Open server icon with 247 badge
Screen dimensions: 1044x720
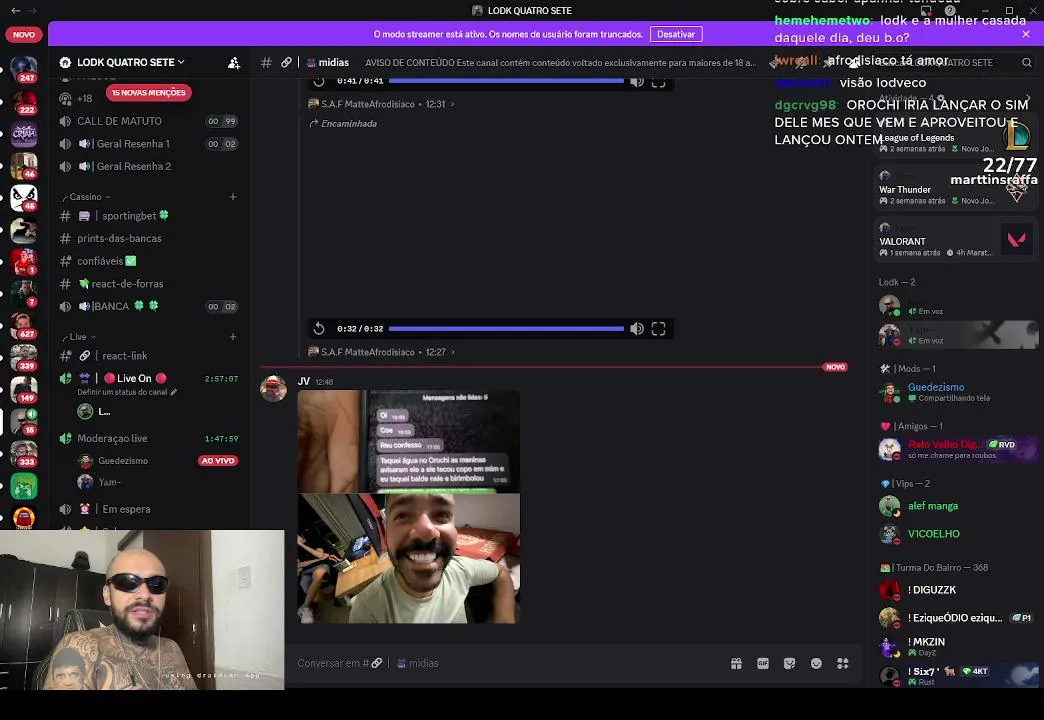coord(24,69)
